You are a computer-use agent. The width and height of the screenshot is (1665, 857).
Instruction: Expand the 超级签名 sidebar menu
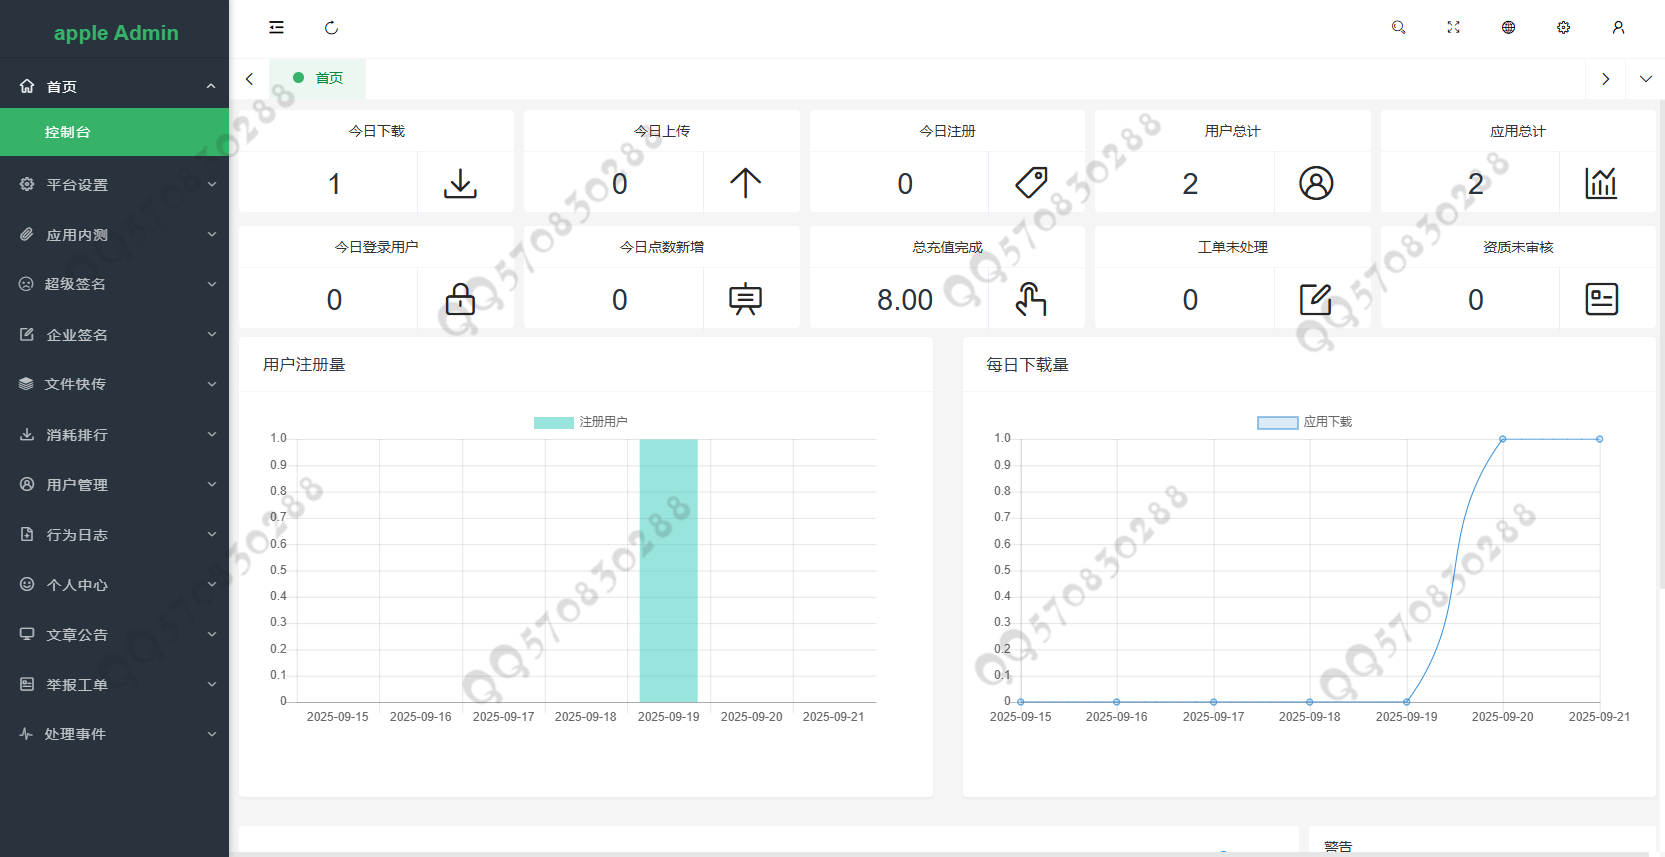pos(114,284)
